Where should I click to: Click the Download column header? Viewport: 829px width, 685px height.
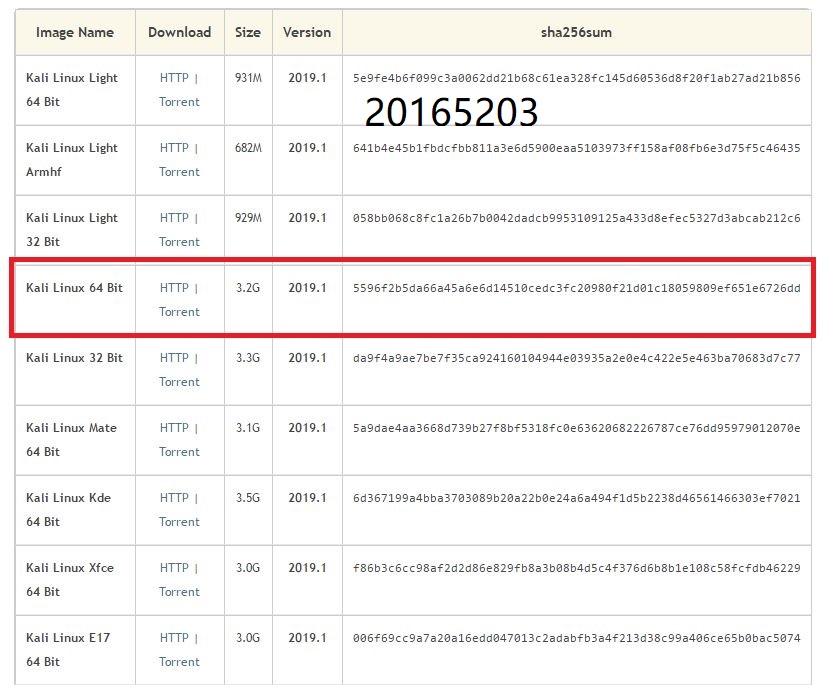(180, 32)
